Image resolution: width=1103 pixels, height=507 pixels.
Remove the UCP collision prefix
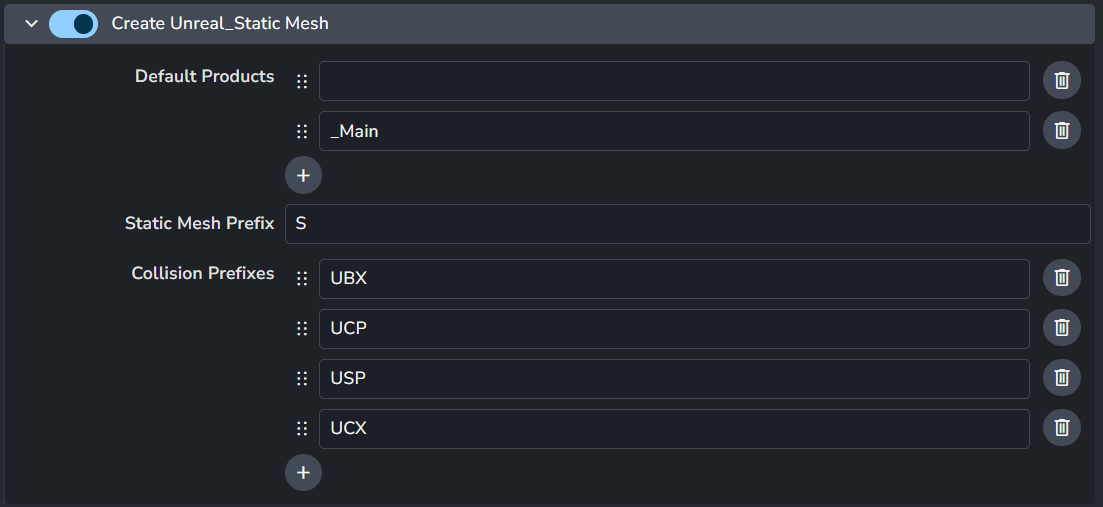click(1061, 328)
